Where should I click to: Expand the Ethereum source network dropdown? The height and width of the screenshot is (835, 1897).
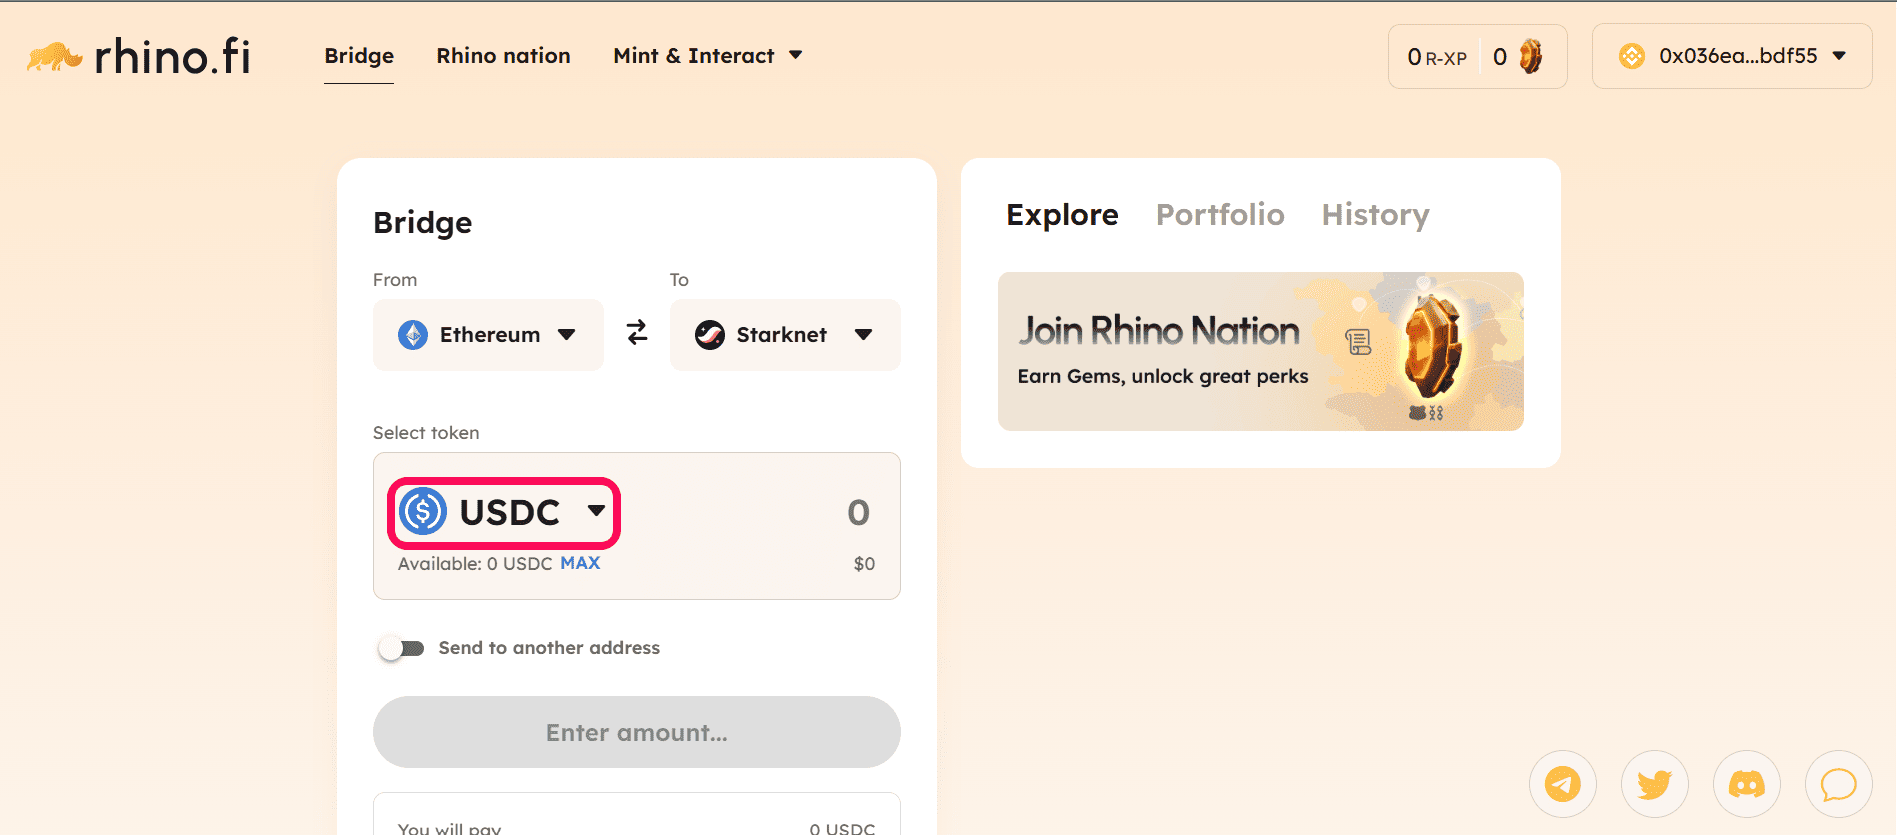pos(488,335)
